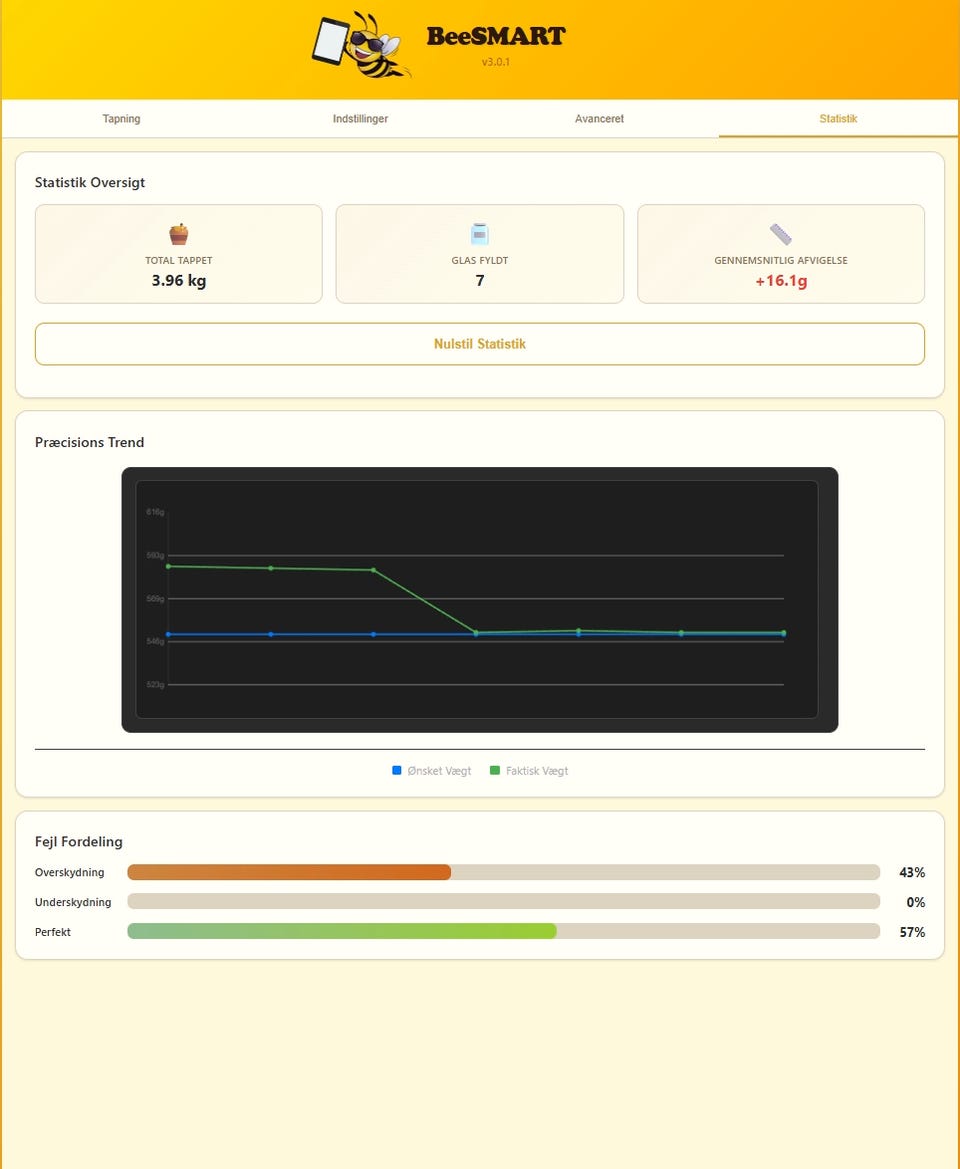Viewport: 960px width, 1169px height.
Task: Go to the Avanceret tab
Action: (x=599, y=119)
